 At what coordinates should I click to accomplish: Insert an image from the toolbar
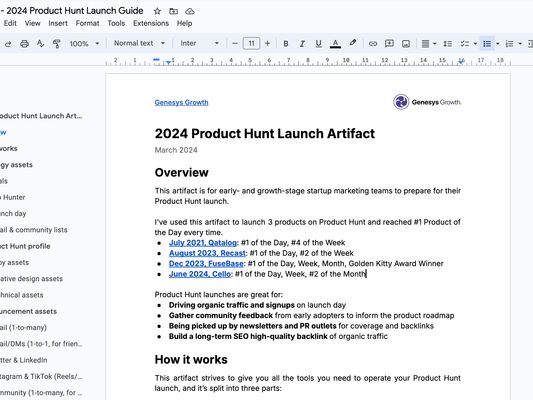click(x=406, y=44)
